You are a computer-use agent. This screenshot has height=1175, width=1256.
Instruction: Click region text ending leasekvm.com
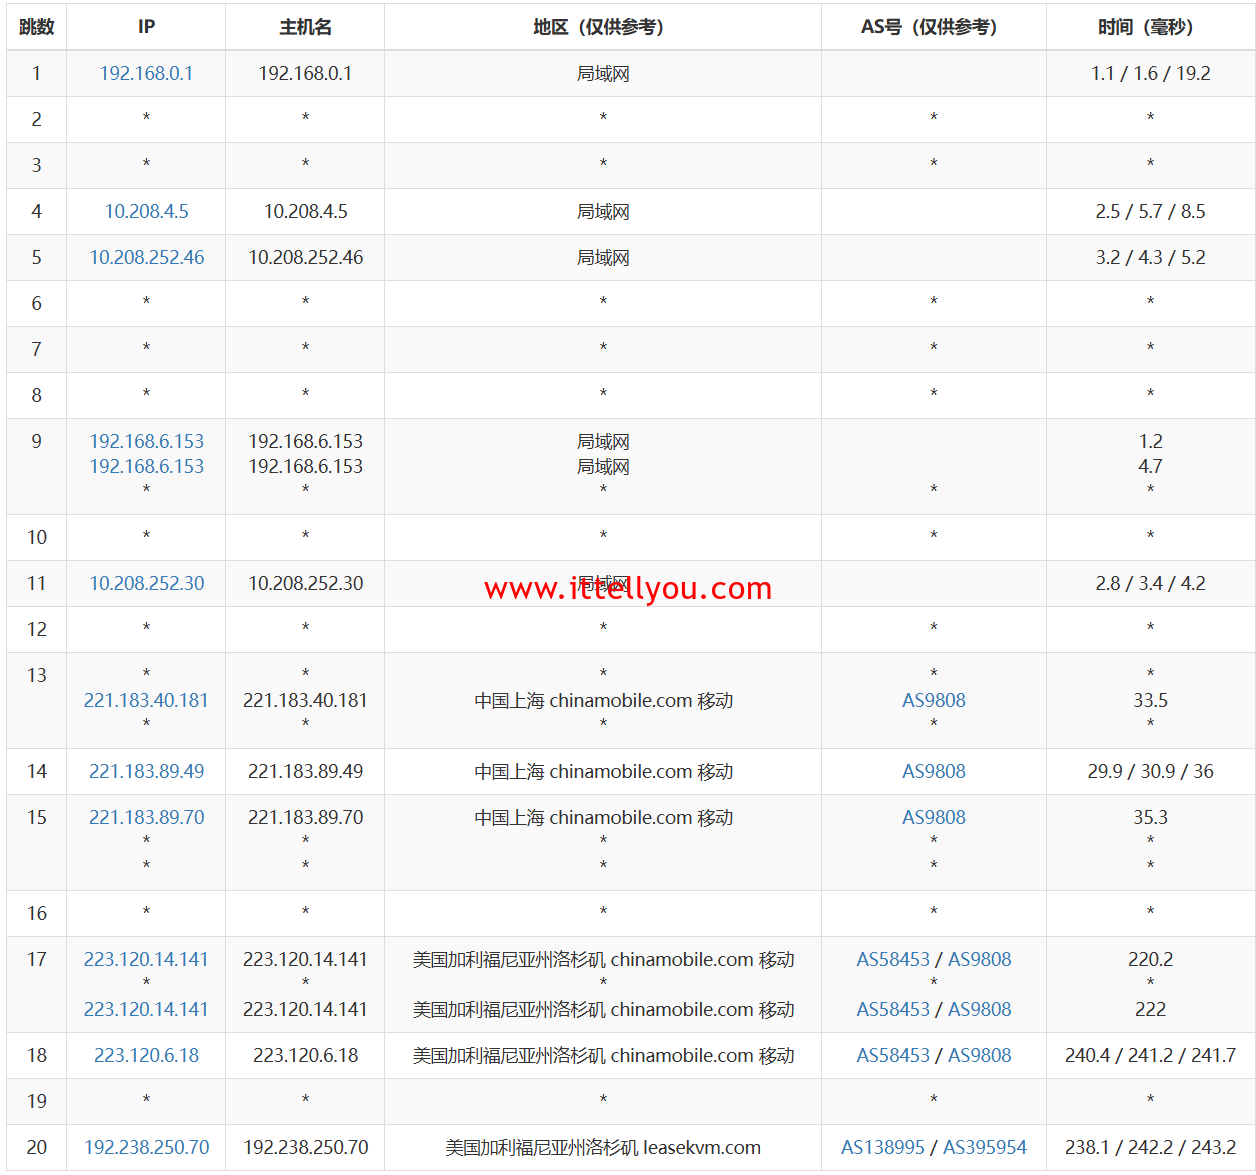[x=603, y=1147]
